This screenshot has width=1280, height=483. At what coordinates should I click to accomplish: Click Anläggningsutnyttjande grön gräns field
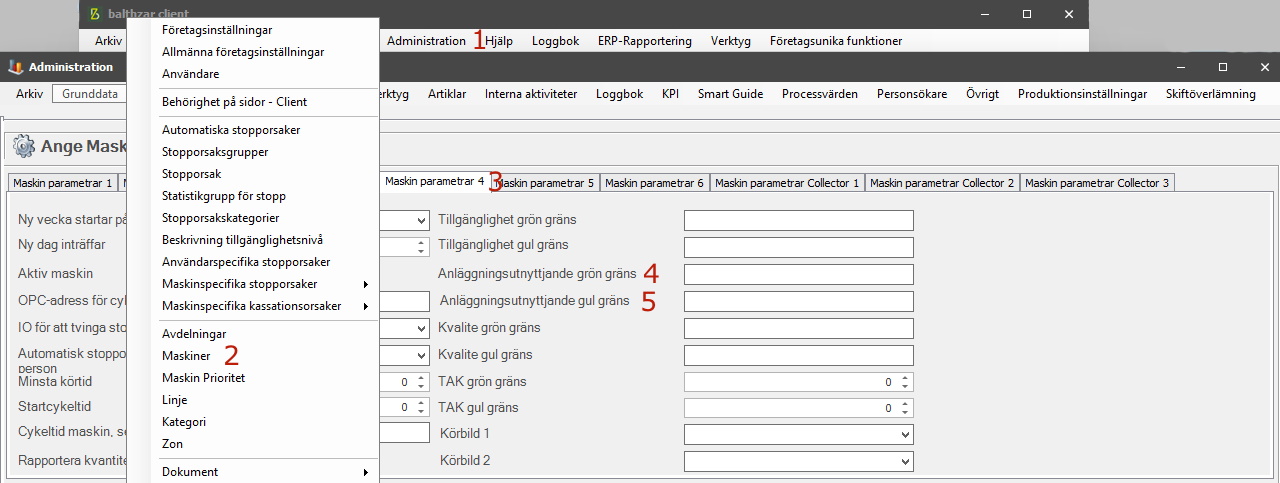[799, 274]
